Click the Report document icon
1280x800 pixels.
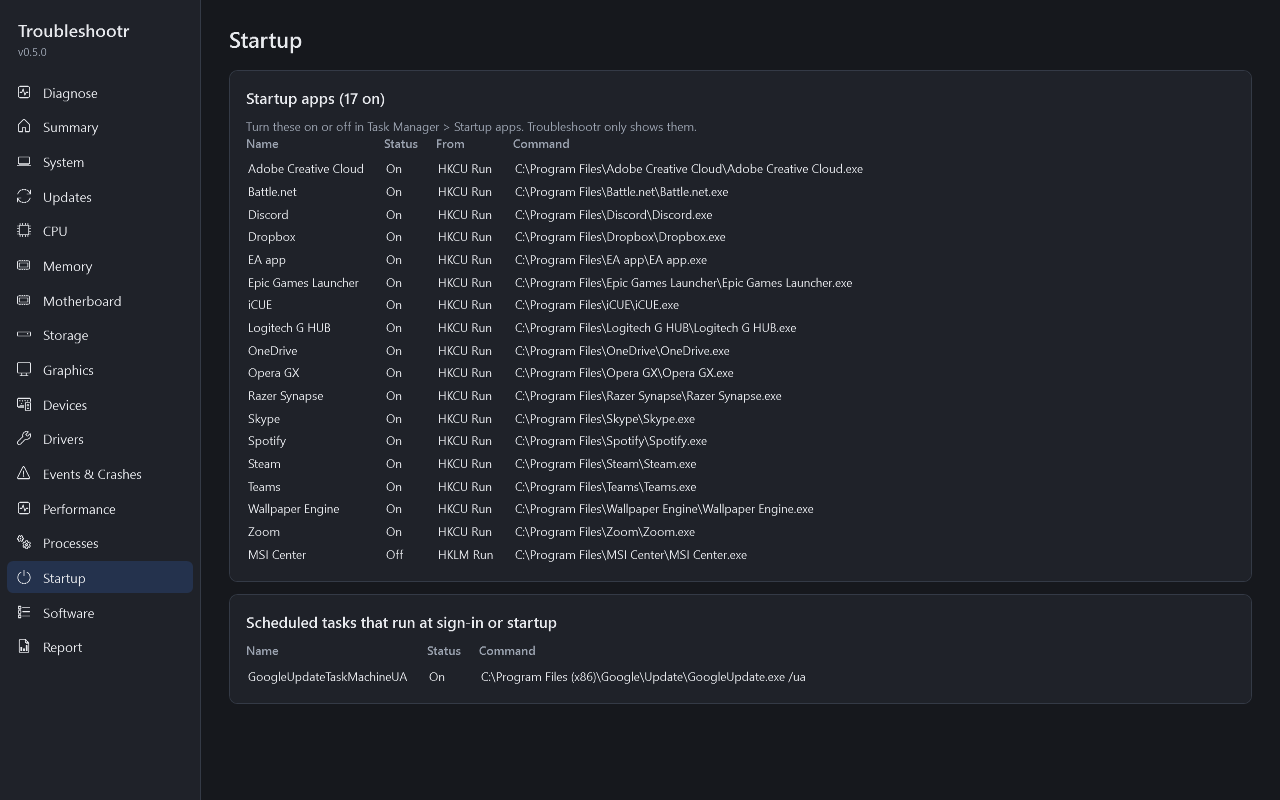[24, 647]
